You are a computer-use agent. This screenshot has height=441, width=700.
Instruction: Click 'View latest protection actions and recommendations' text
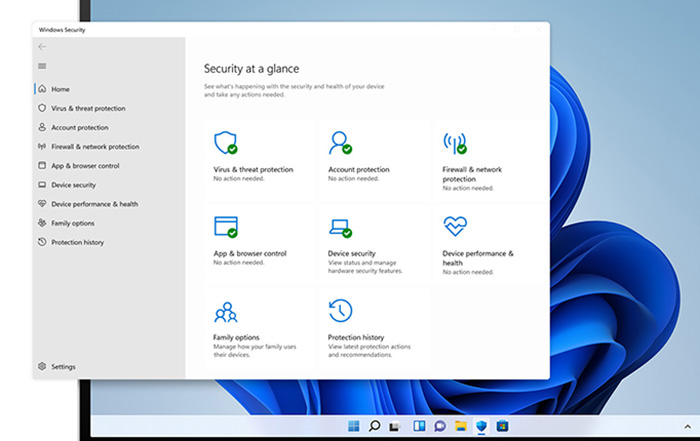(x=369, y=351)
